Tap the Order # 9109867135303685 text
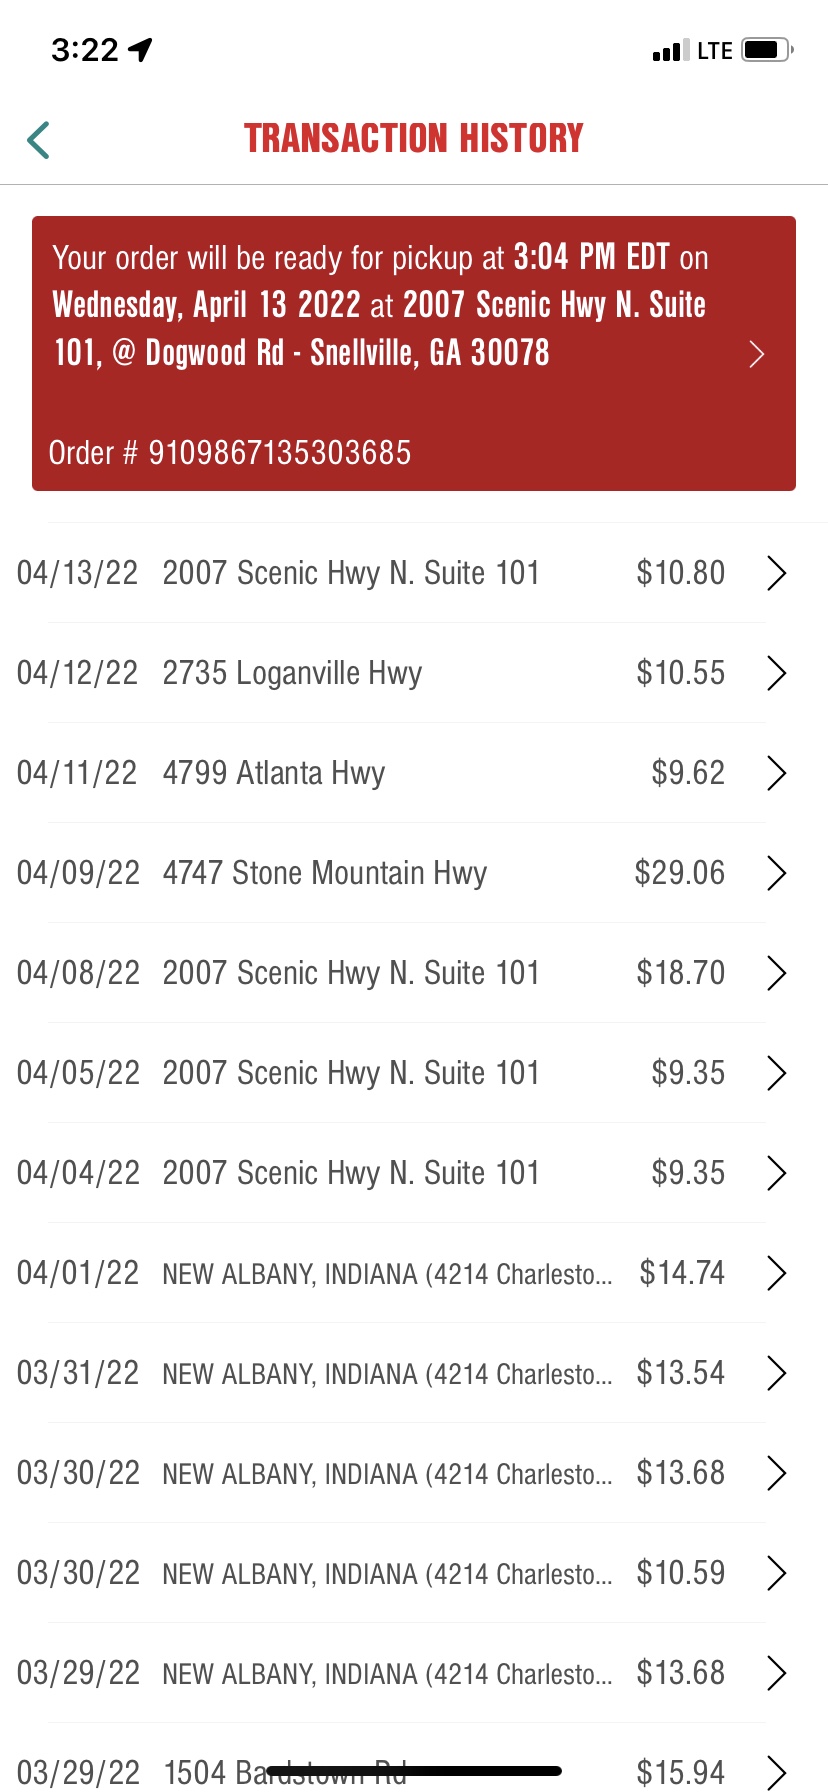828x1792 pixels. tap(230, 453)
